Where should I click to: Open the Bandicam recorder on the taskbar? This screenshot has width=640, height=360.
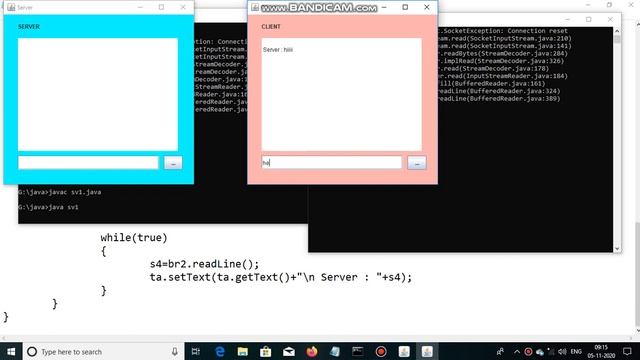click(381, 351)
